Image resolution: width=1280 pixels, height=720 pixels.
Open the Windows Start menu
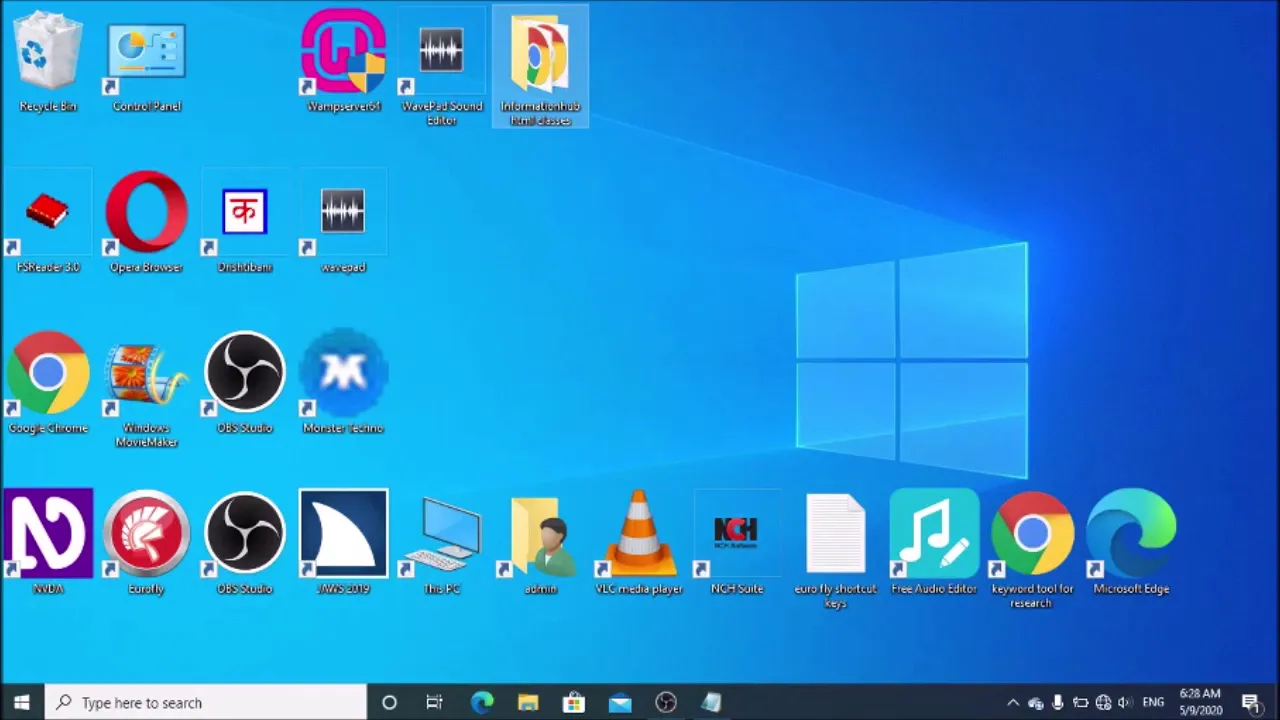click(x=22, y=703)
